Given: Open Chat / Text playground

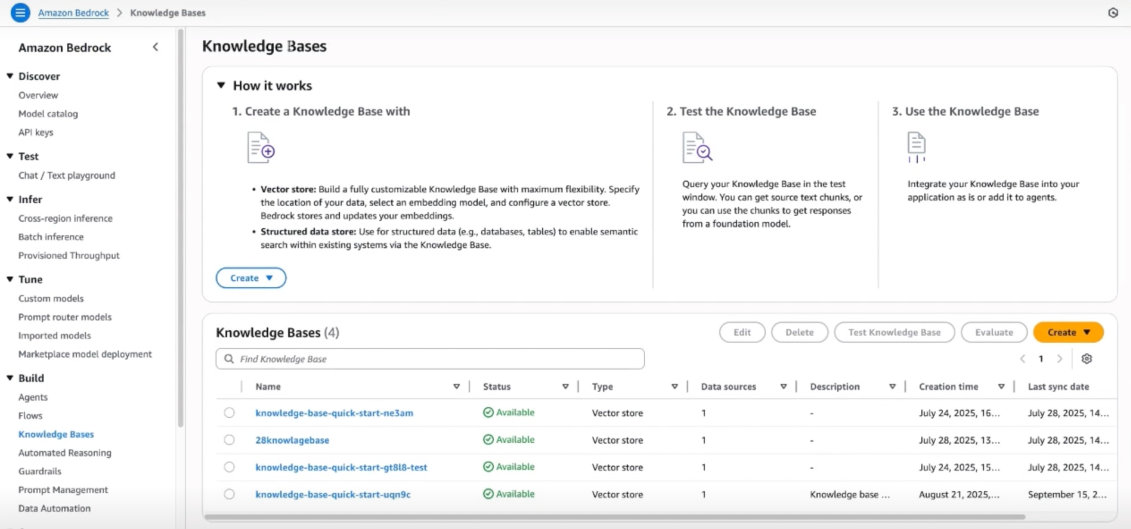Looking at the screenshot, I should pyautogui.click(x=66, y=175).
